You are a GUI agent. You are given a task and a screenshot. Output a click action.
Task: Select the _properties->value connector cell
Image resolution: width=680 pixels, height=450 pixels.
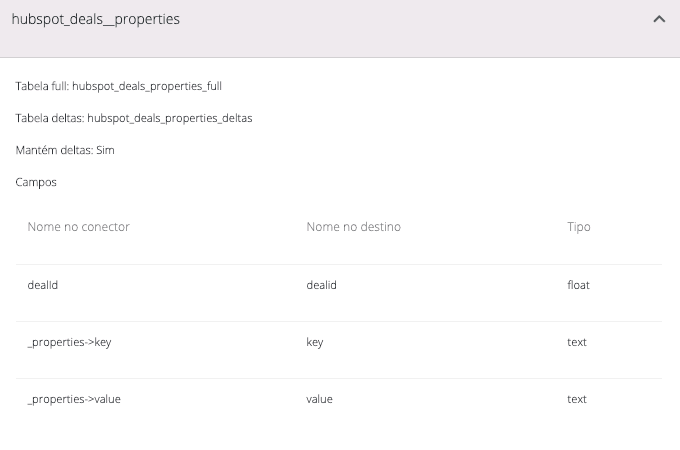[x=74, y=399]
